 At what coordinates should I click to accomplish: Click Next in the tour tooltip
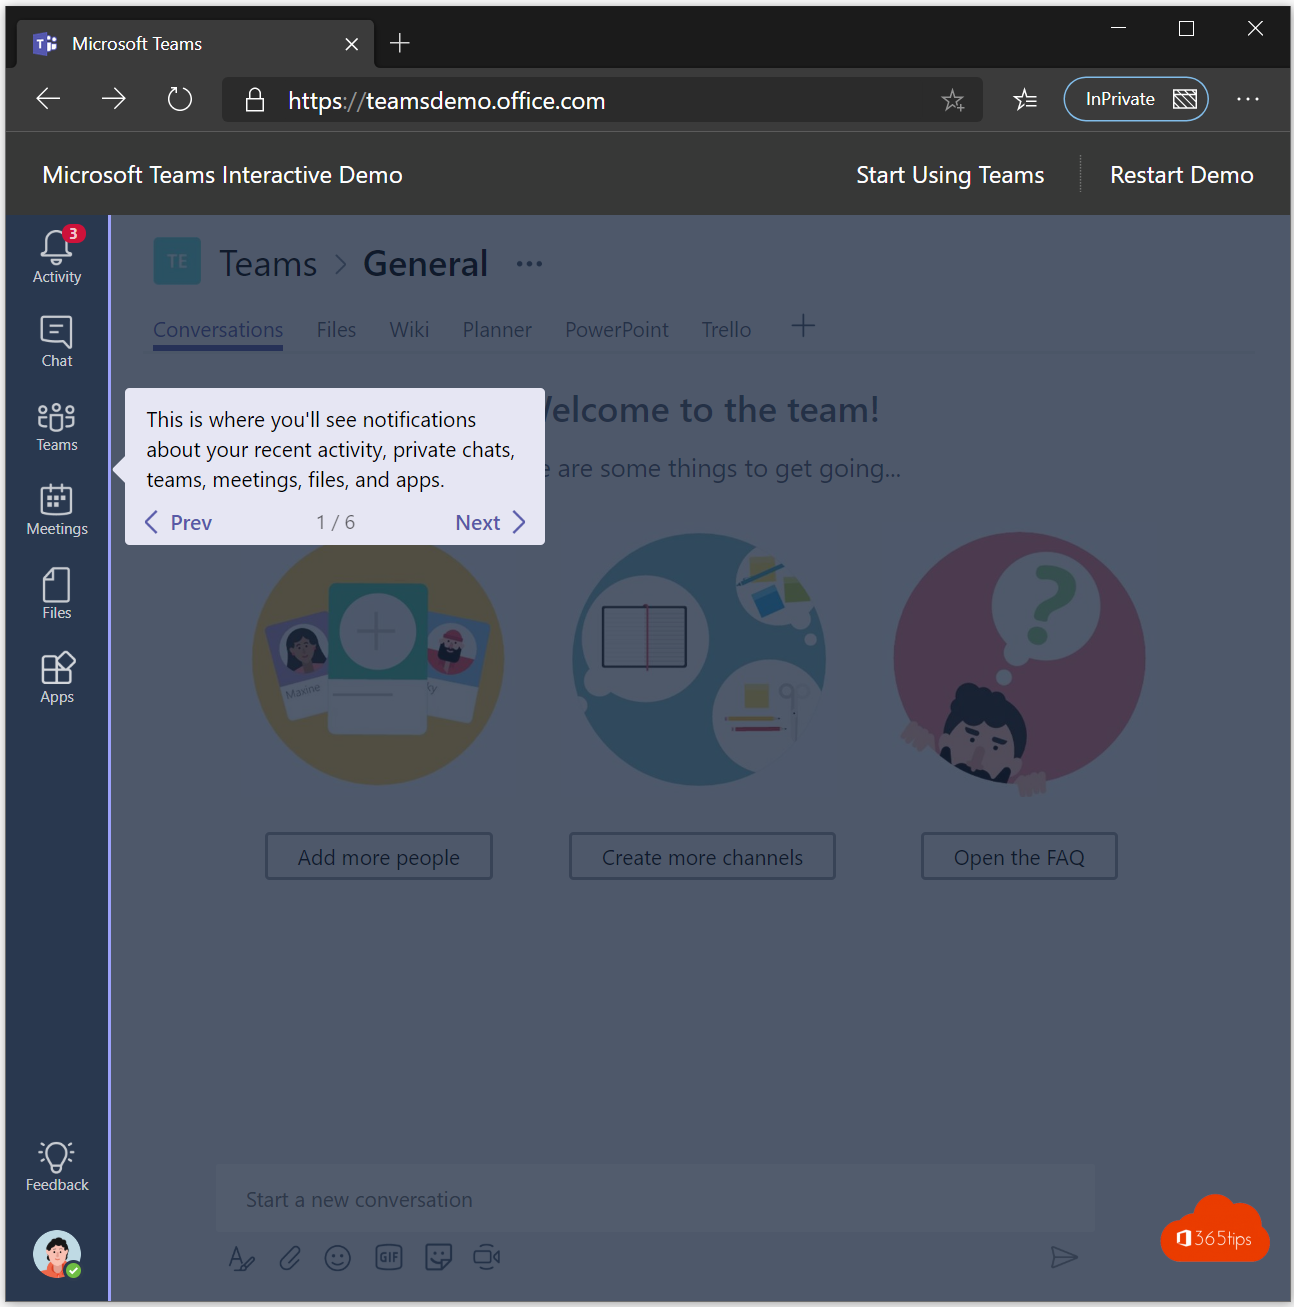(490, 522)
